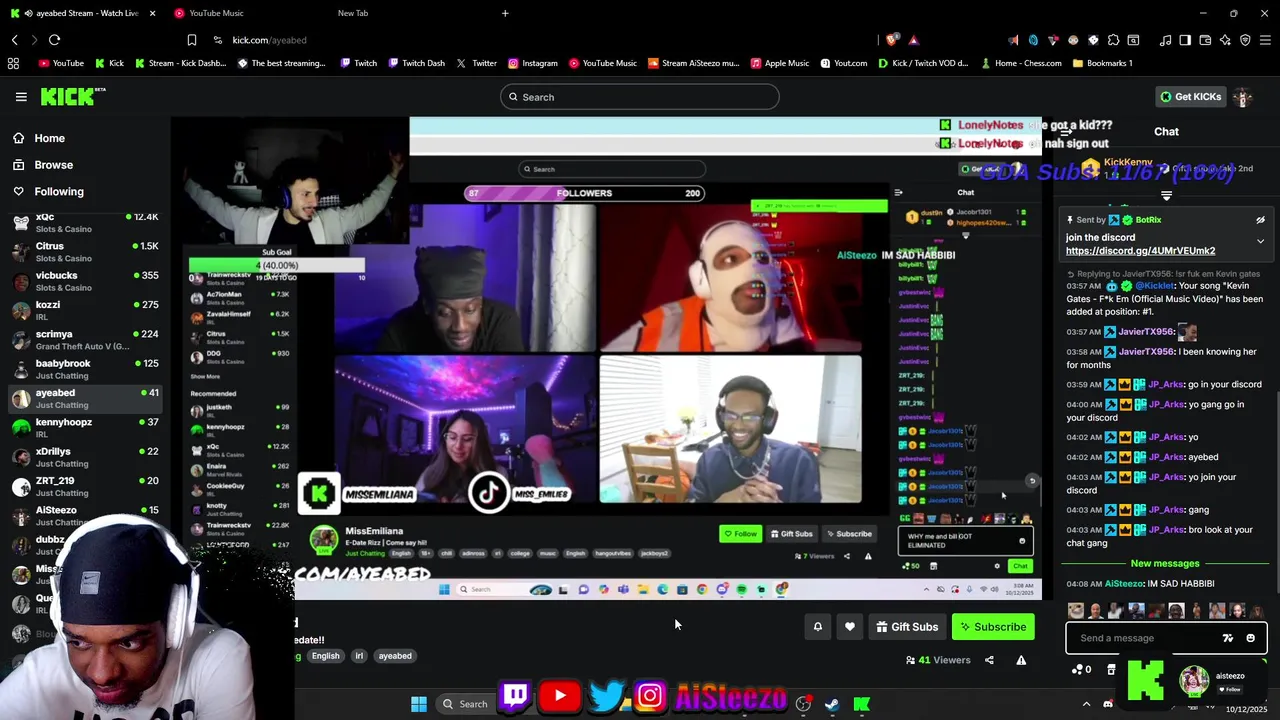Click the Brave Rewards triangle icon
Screen dimensions: 1280x720
(913, 40)
